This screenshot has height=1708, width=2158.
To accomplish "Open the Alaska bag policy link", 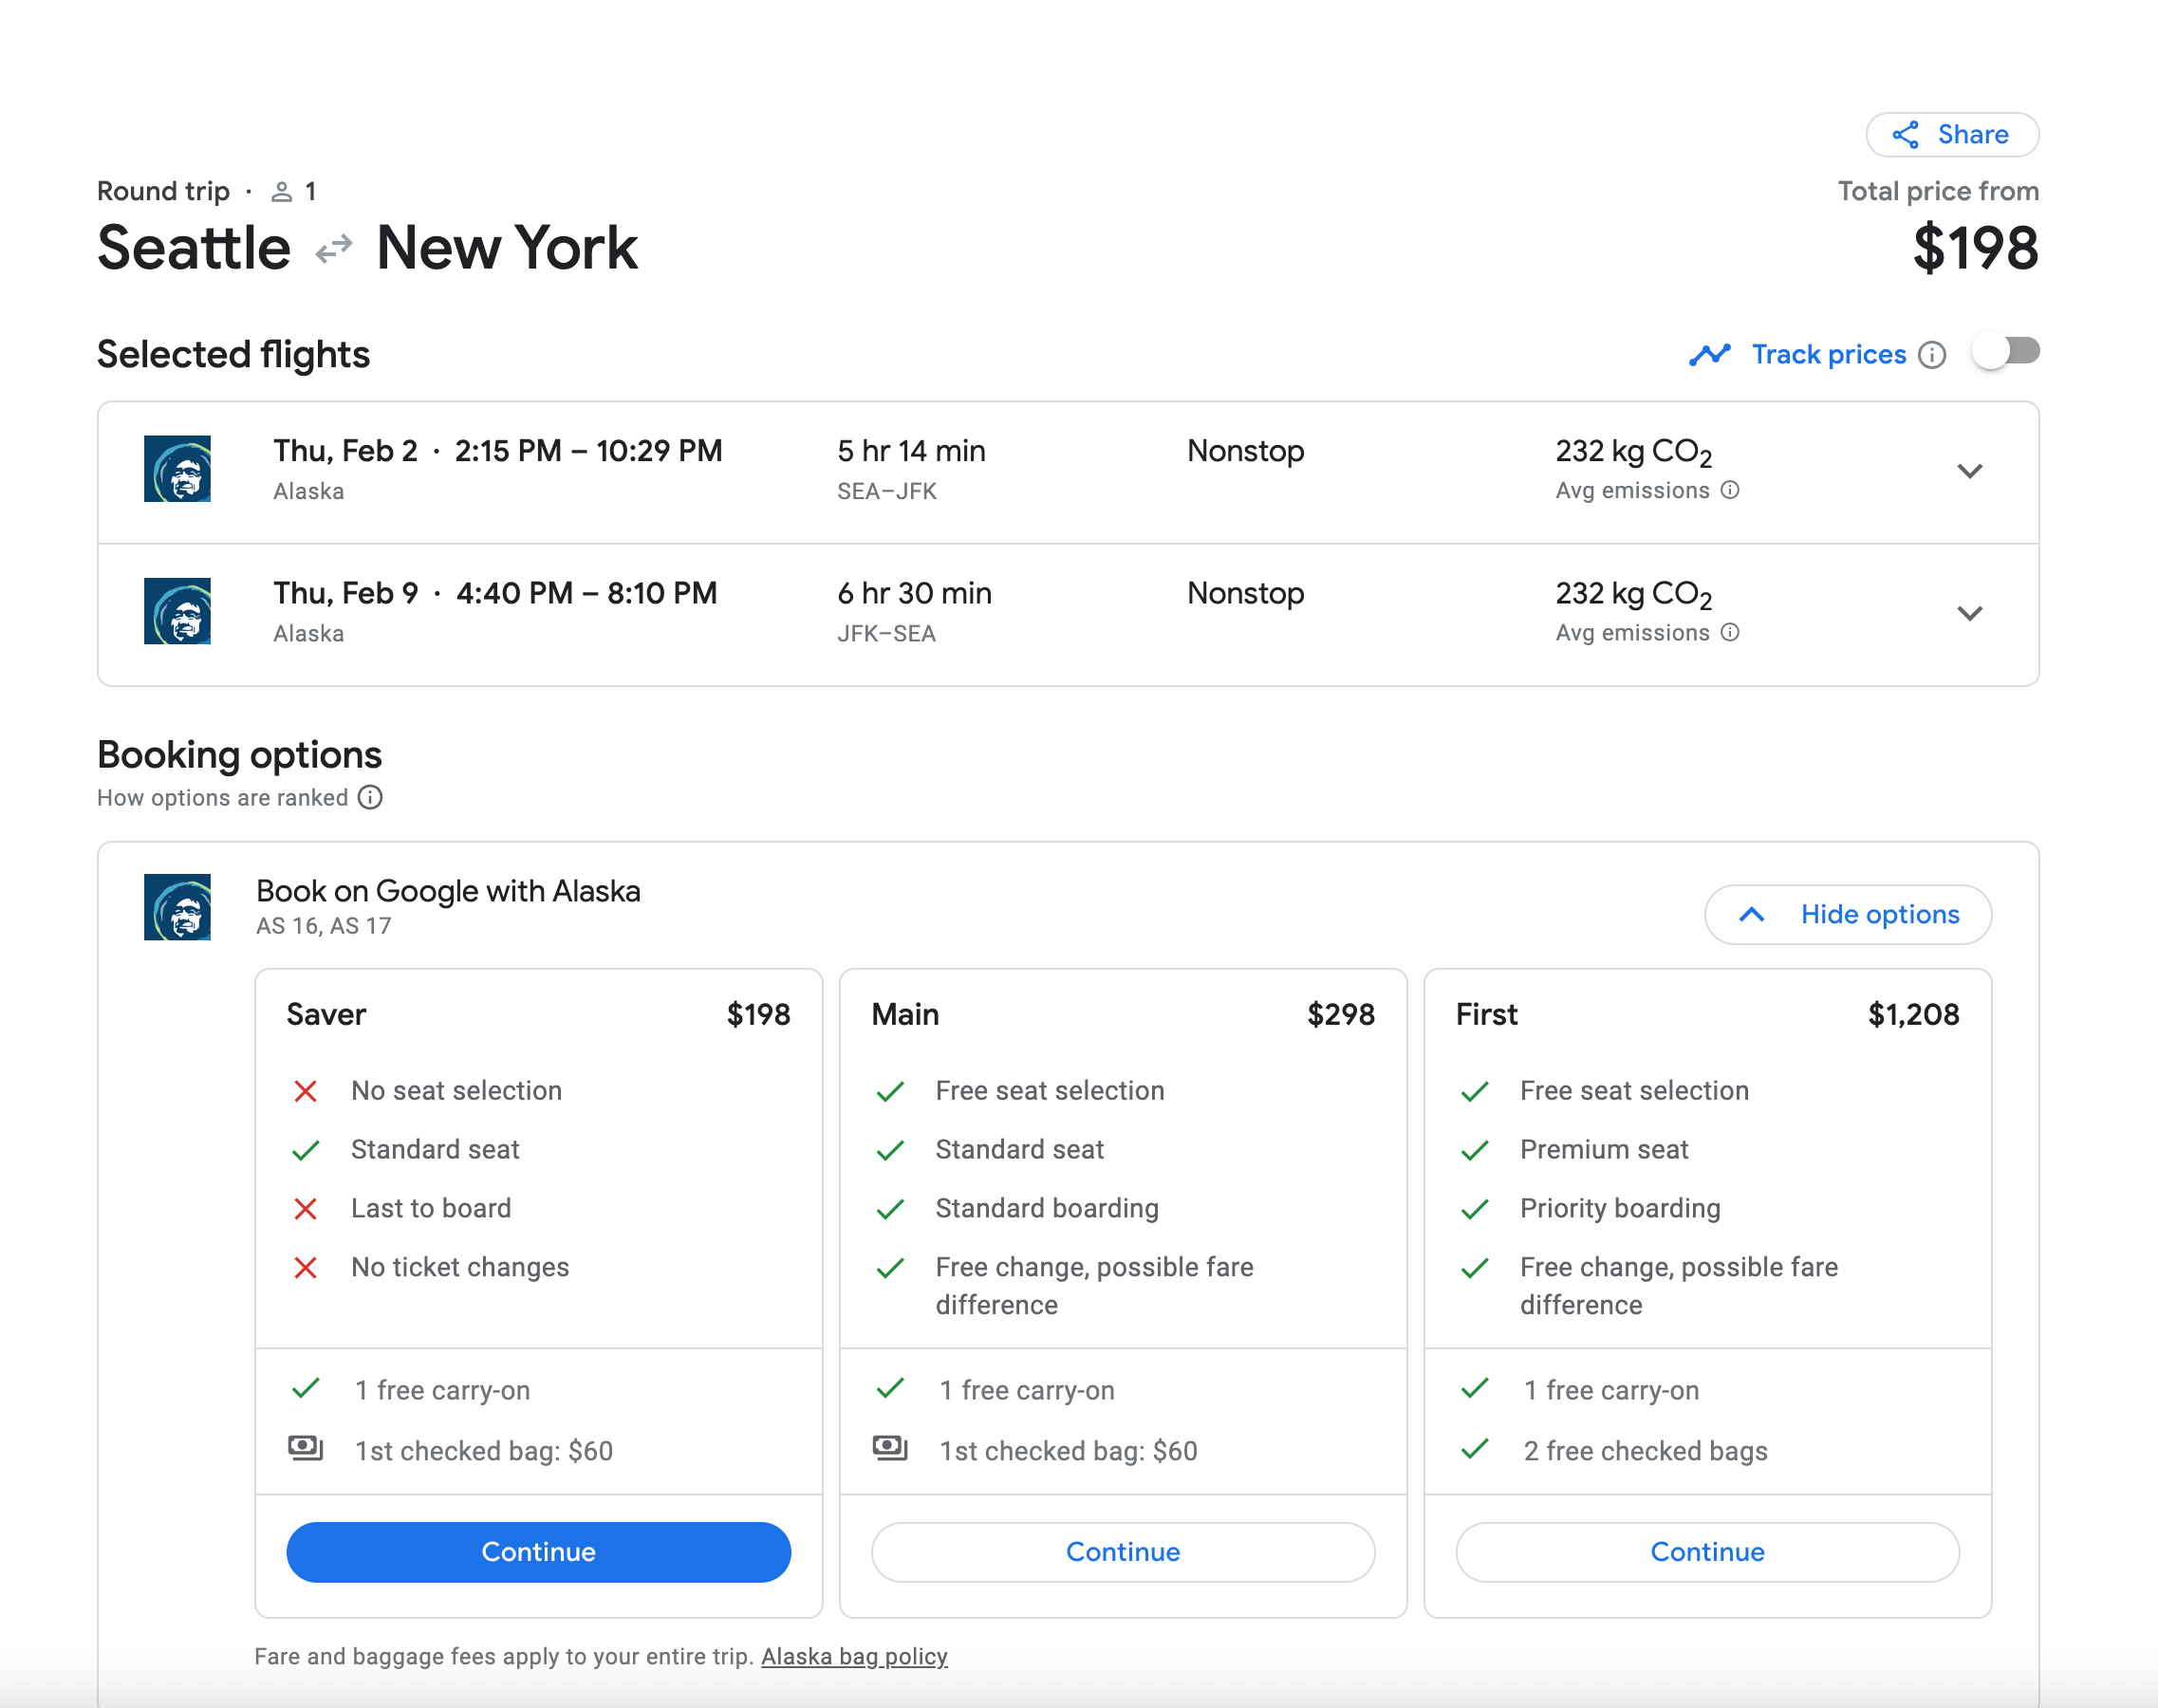I will [854, 1656].
